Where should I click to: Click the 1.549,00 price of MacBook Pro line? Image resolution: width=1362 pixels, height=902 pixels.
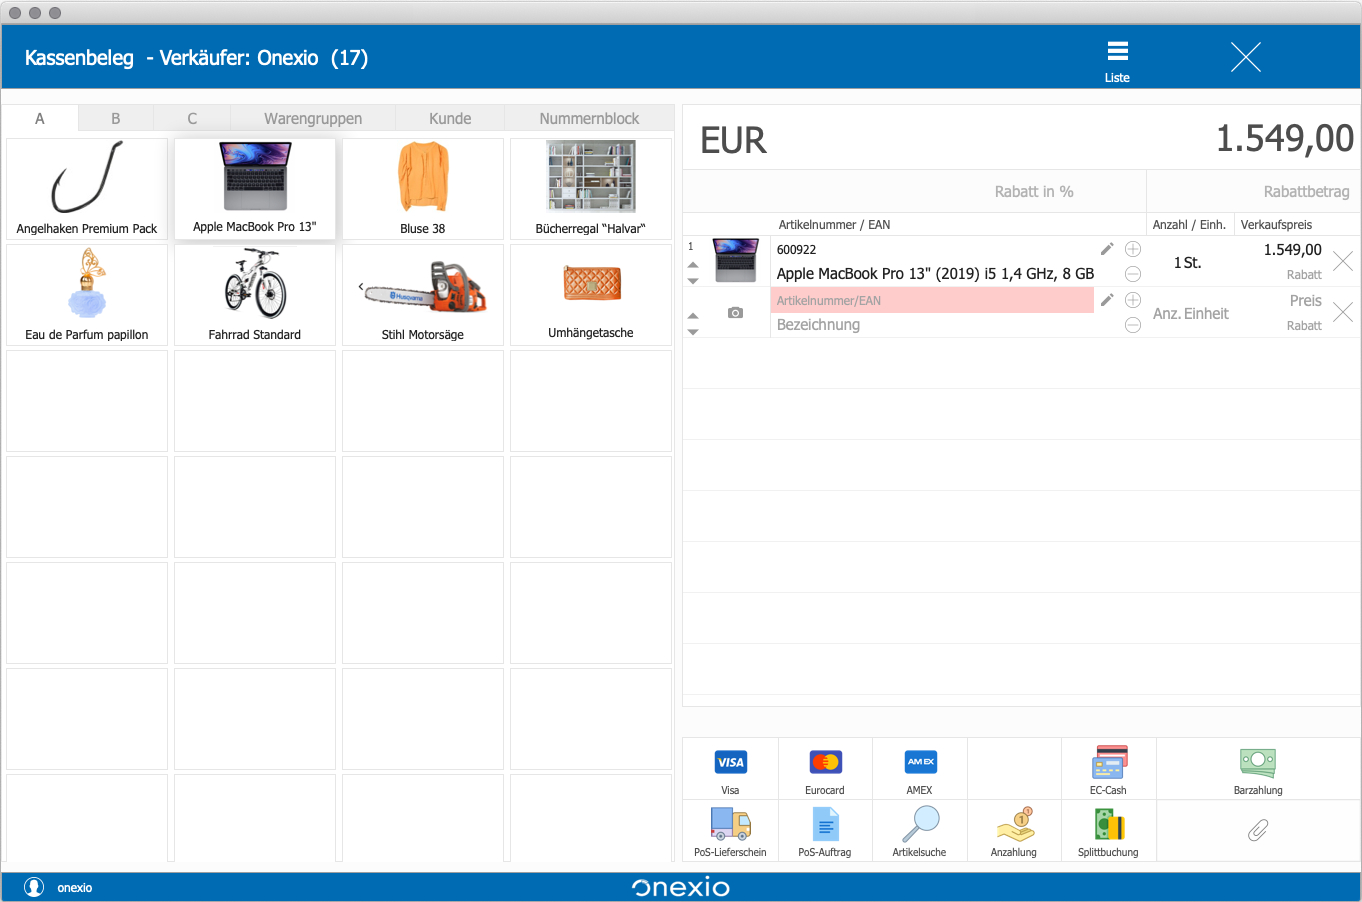[x=1292, y=249]
